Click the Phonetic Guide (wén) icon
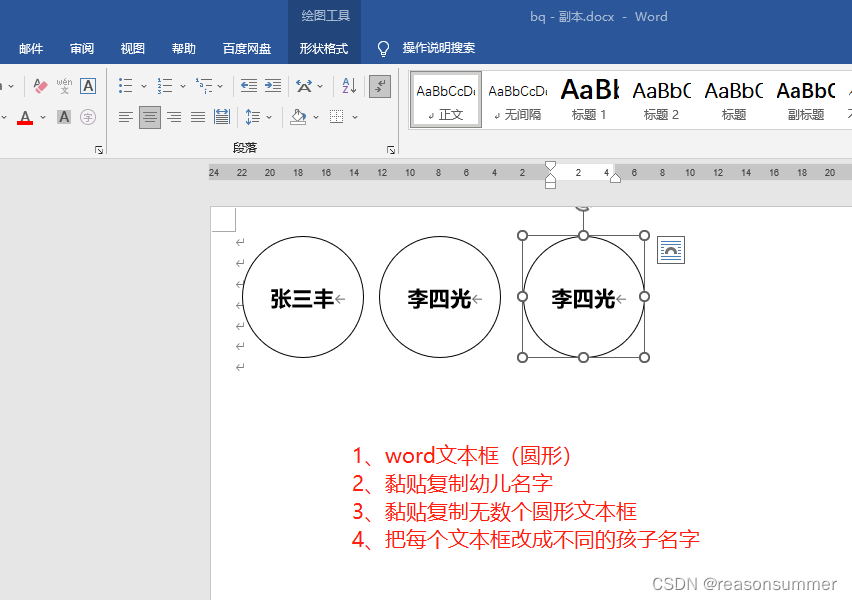 click(x=64, y=86)
